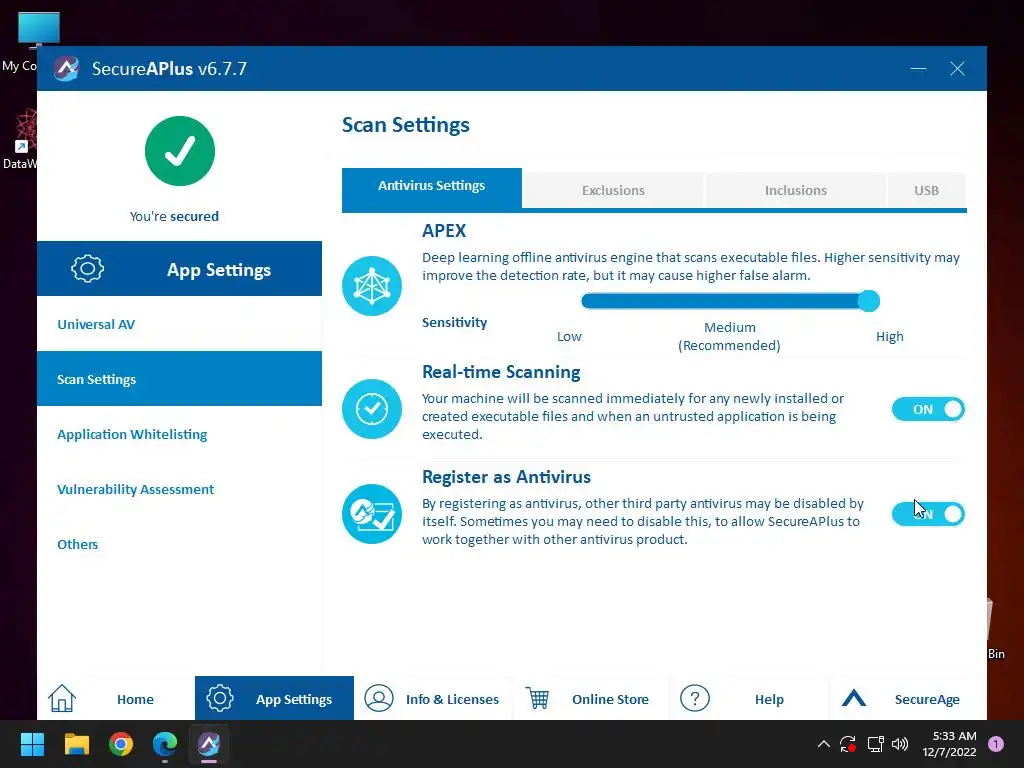Switch to the Inclusions tab
The image size is (1024, 768).
pyautogui.click(x=795, y=190)
